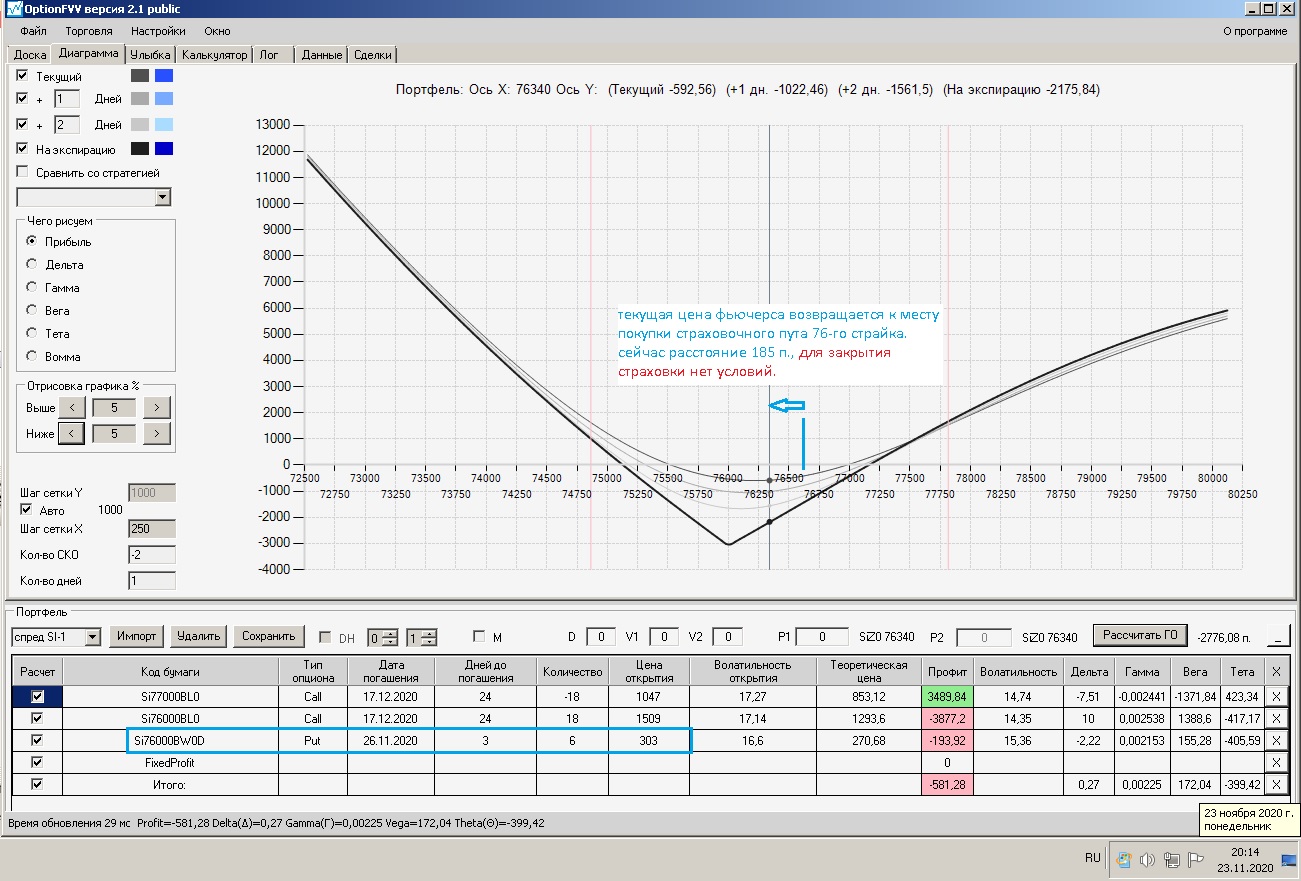Screen dimensions: 1301x881
Task: Open the Настройки menu
Action: click(159, 31)
